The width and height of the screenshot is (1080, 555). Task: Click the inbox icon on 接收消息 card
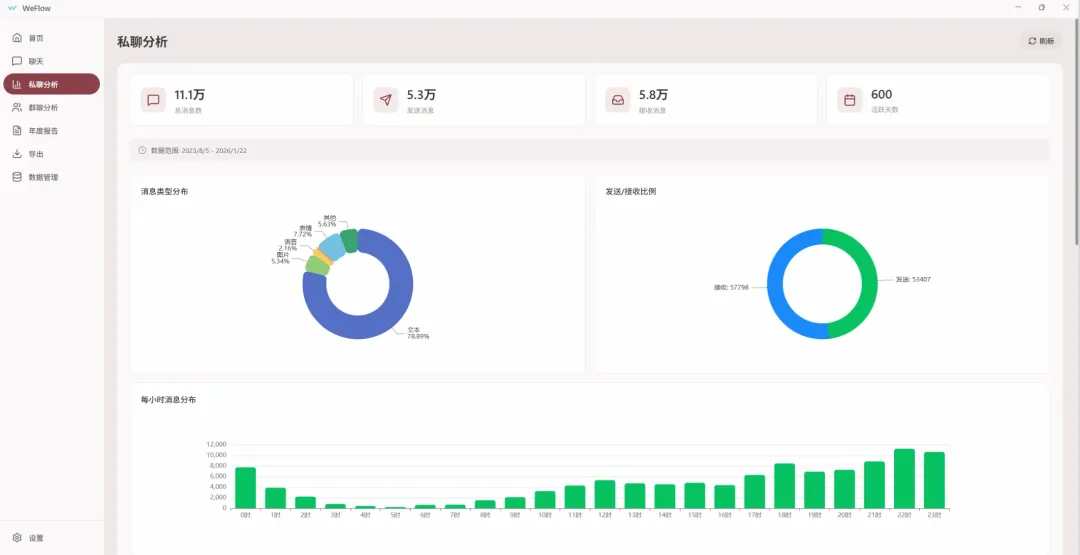[618, 100]
